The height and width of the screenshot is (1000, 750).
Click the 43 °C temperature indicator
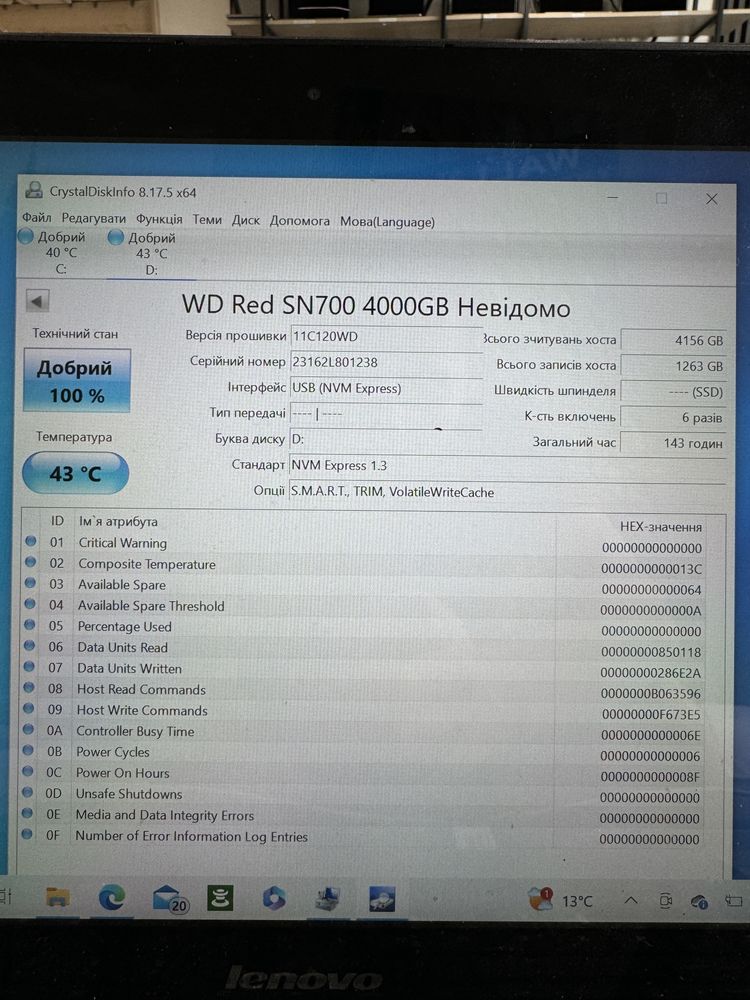click(75, 473)
